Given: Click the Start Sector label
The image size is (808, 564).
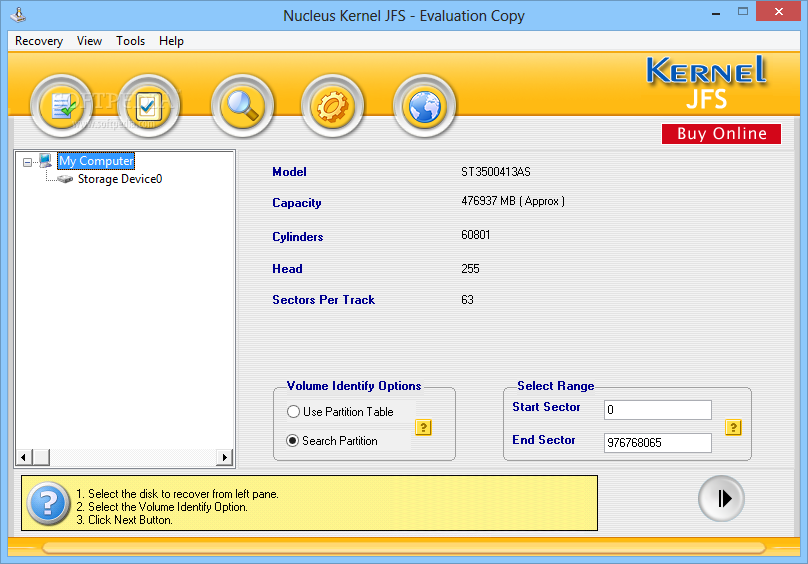Looking at the screenshot, I should (546, 407).
